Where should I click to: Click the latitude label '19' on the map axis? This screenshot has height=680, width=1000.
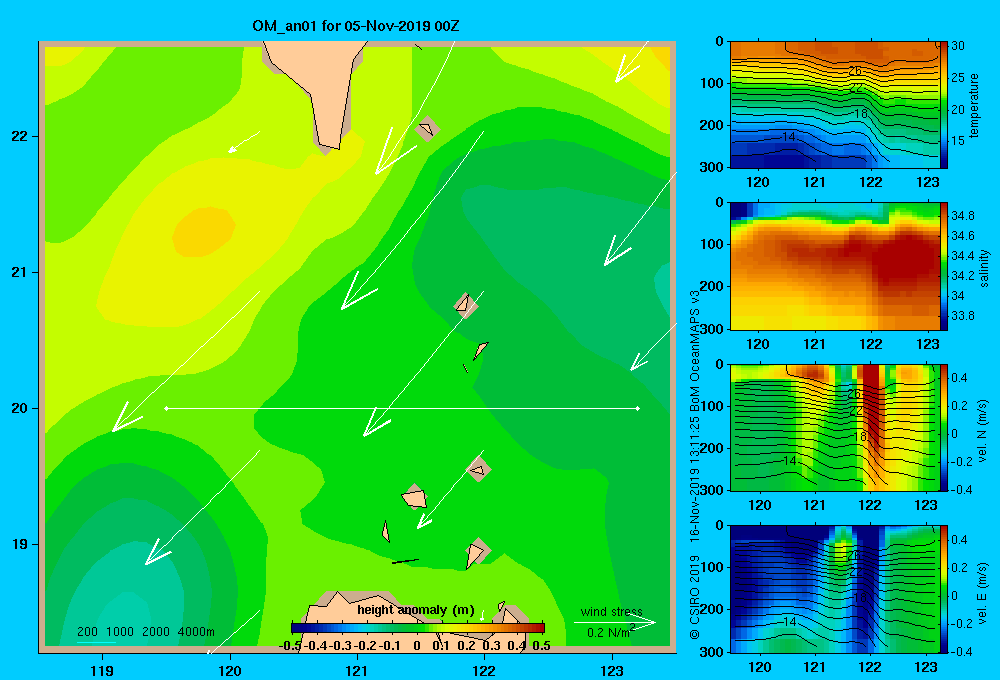click(20, 544)
